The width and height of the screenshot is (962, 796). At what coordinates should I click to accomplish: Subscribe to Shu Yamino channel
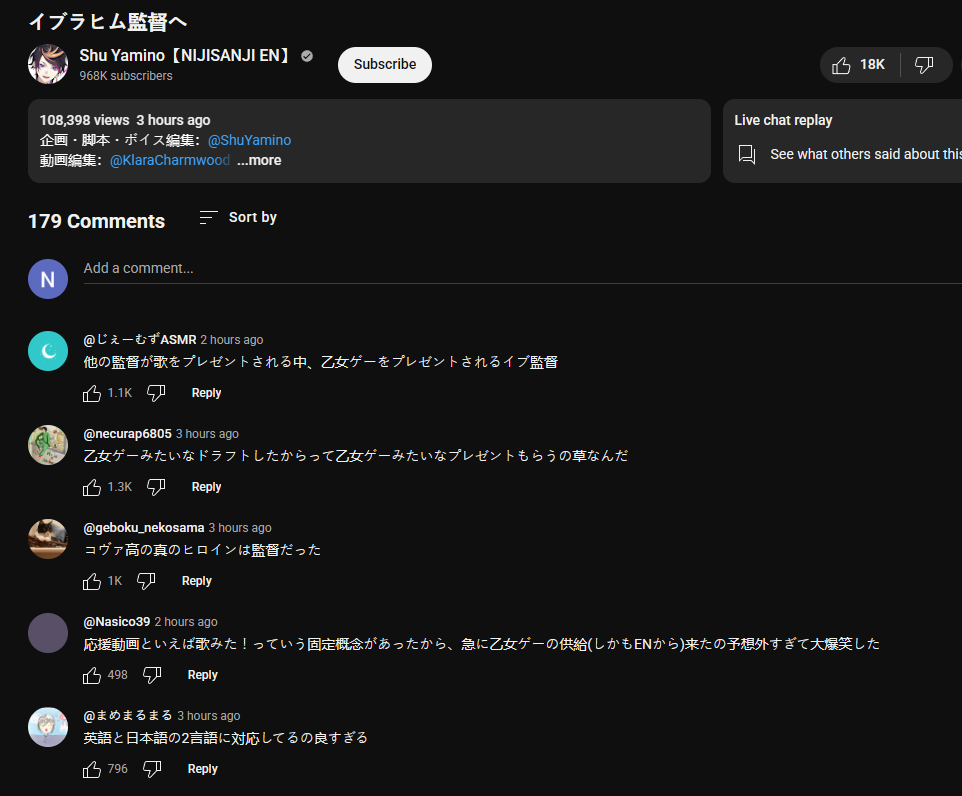pos(385,64)
